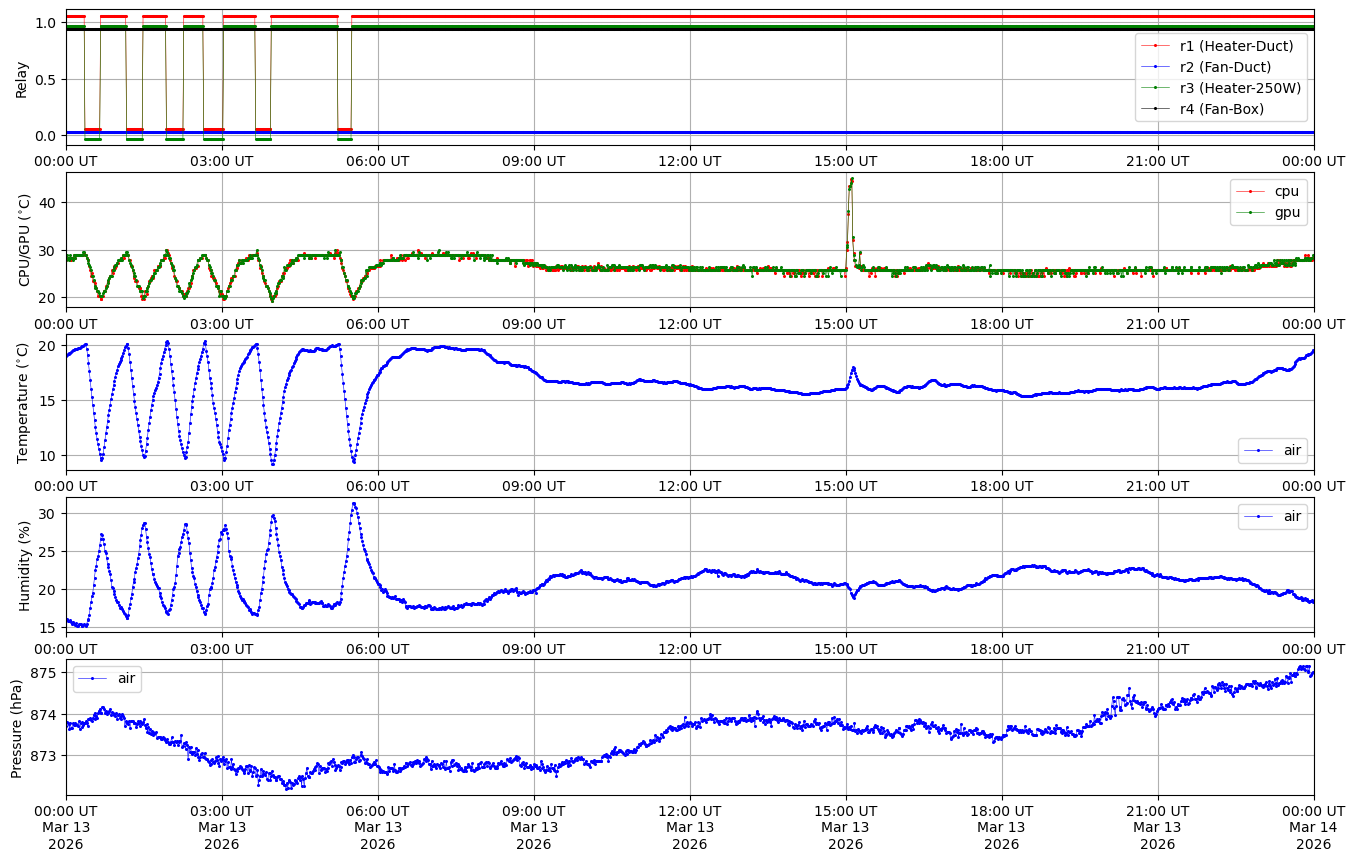Image resolution: width=1355 pixels, height=861 pixels.
Task: Click the CPU temperature spike peak above 40°C
Action: (851, 180)
